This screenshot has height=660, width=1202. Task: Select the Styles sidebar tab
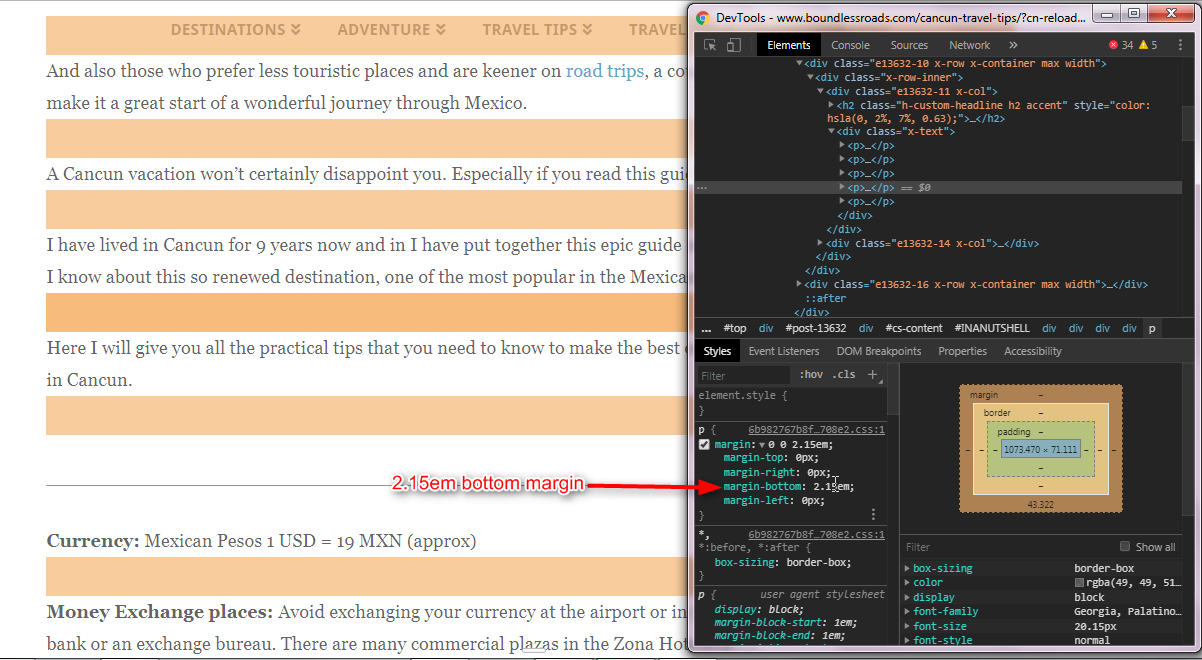(x=717, y=351)
